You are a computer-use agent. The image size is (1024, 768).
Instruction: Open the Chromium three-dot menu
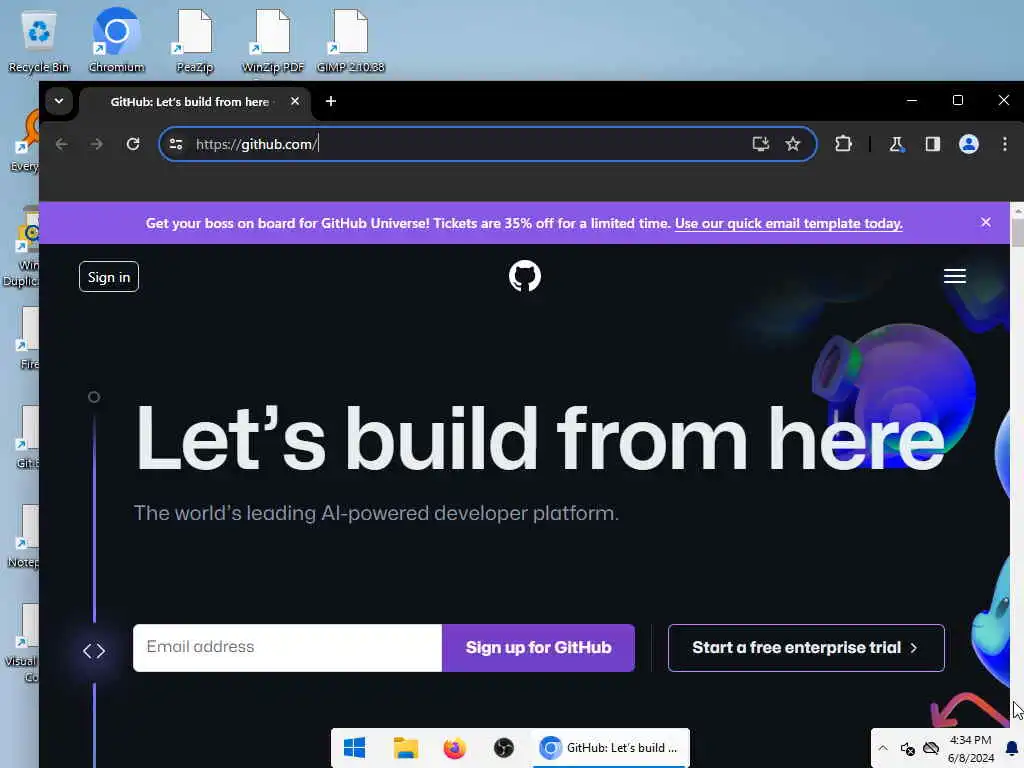(x=1004, y=144)
